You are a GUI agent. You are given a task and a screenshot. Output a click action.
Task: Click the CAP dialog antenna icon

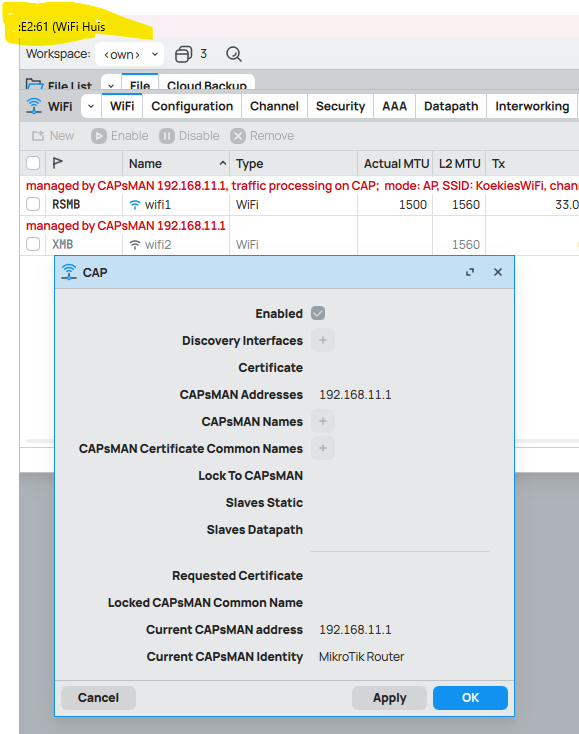tap(69, 272)
